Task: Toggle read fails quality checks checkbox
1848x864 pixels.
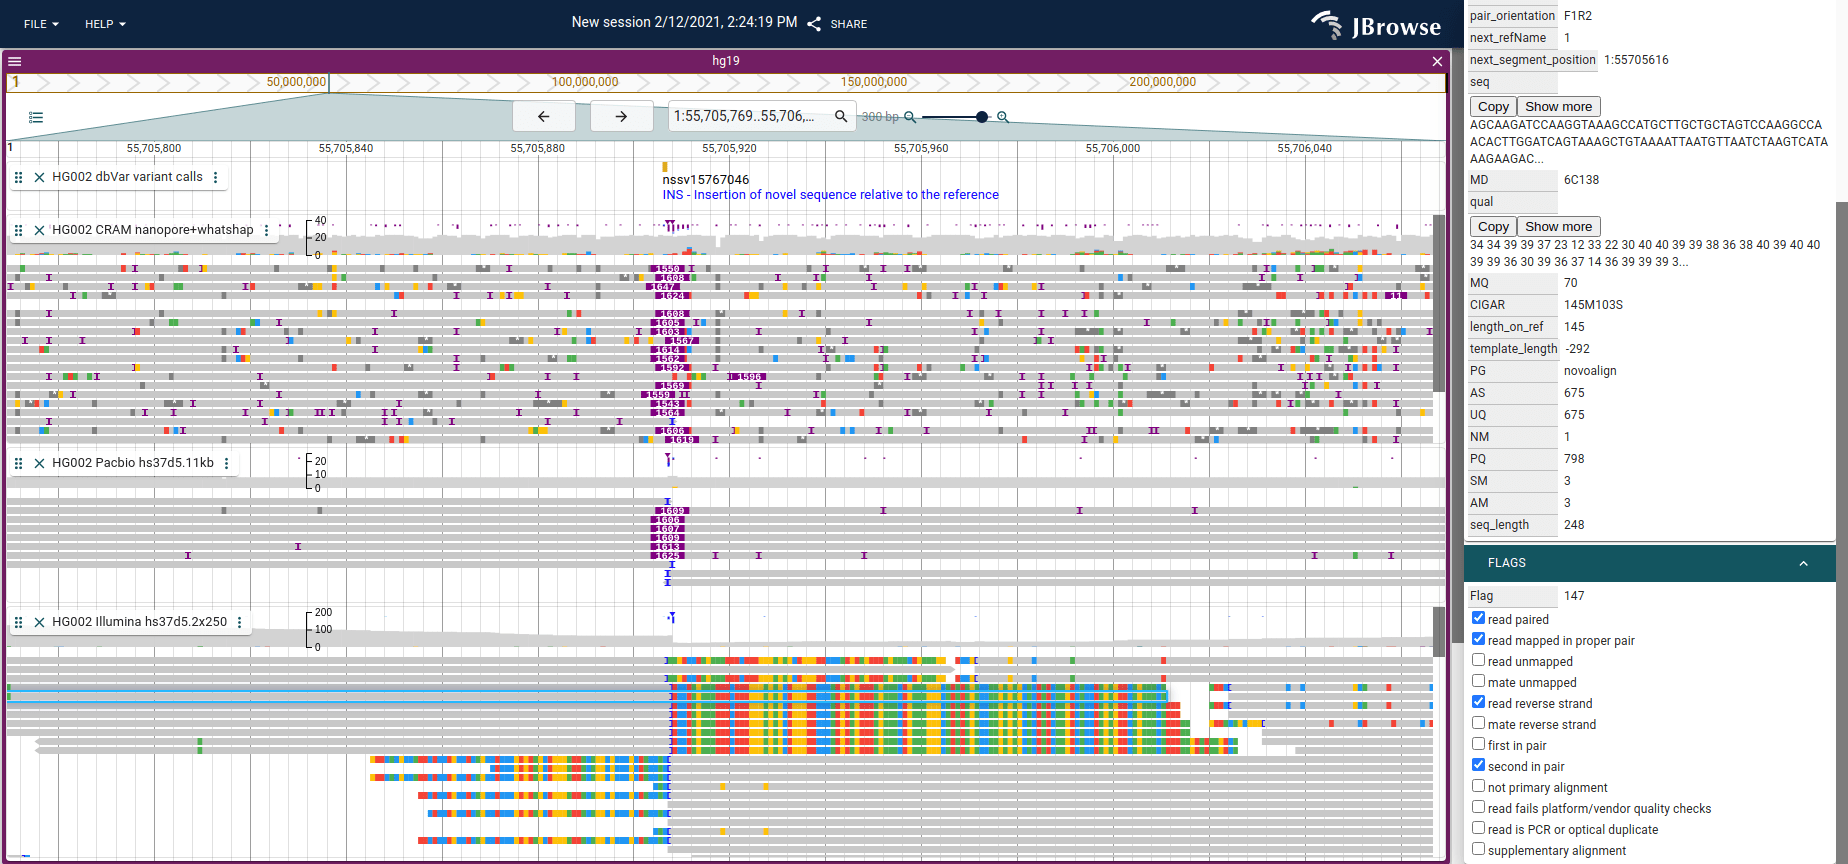Action: point(1478,807)
